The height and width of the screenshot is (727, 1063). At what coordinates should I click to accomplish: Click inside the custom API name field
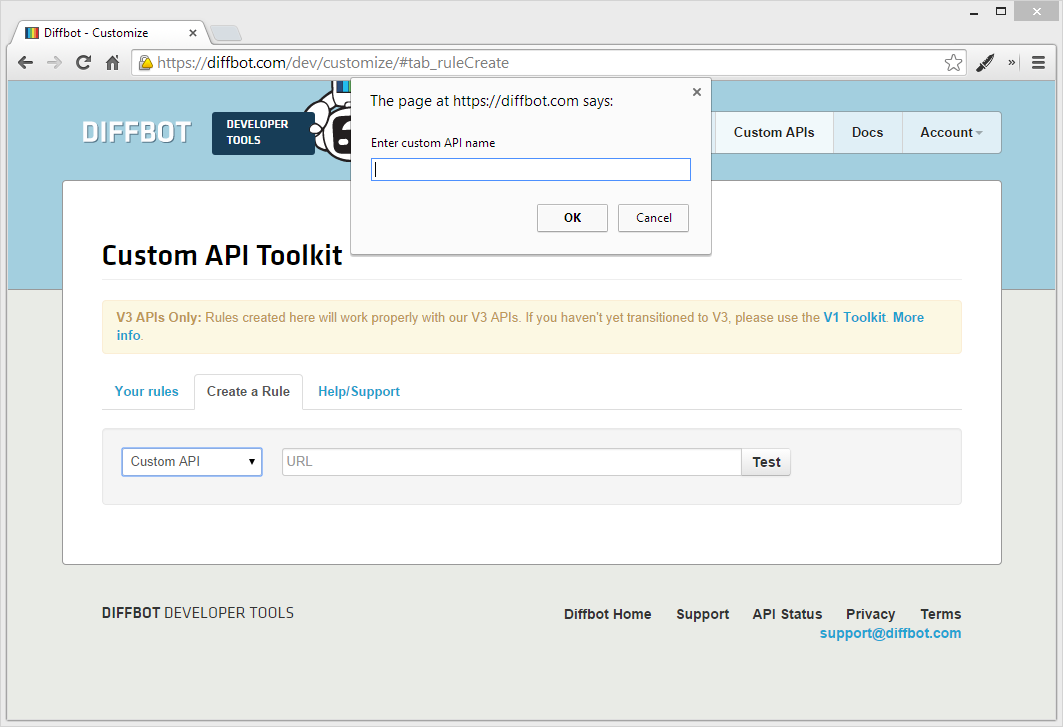pos(530,169)
